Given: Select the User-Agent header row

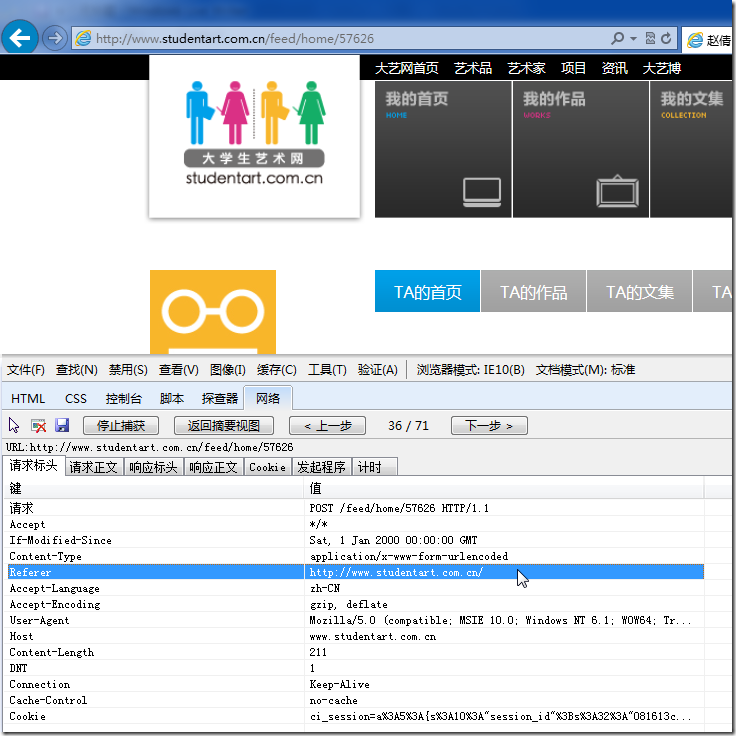Looking at the screenshot, I should (355, 620).
